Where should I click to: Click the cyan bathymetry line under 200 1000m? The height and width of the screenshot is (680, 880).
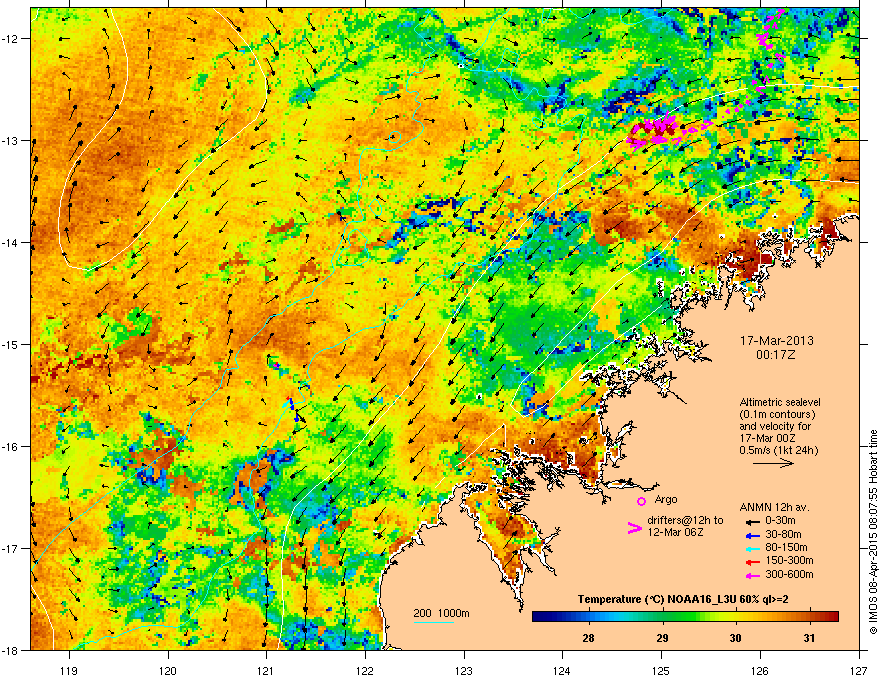(x=434, y=622)
